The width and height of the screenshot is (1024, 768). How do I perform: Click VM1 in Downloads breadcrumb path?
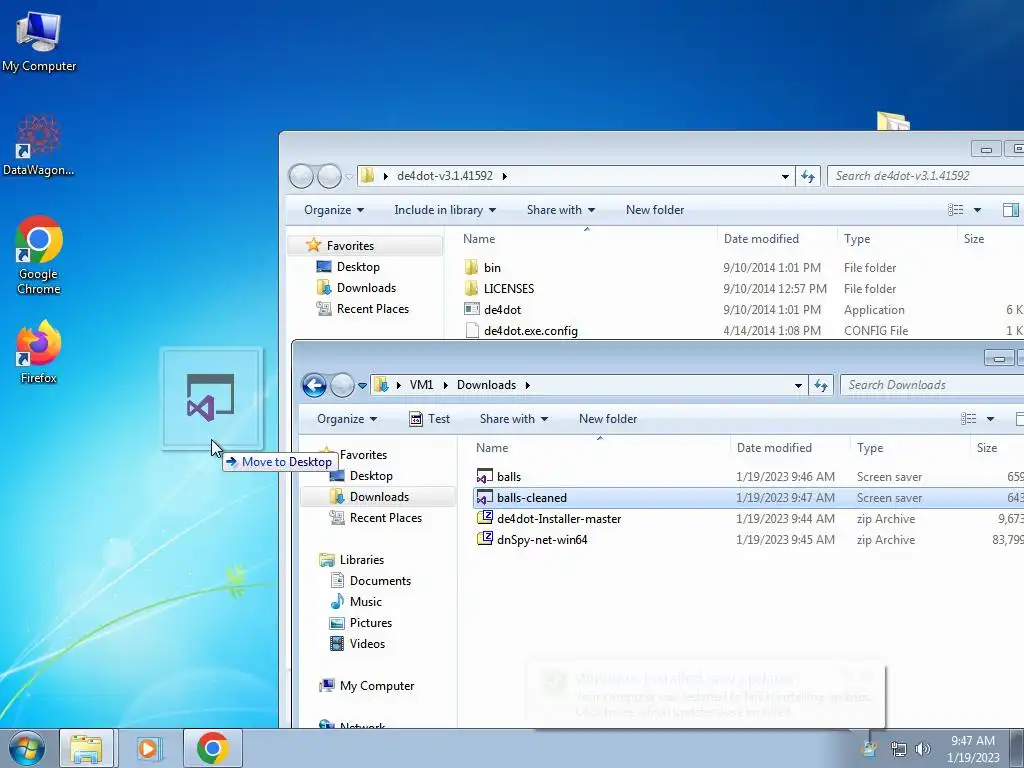click(421, 385)
